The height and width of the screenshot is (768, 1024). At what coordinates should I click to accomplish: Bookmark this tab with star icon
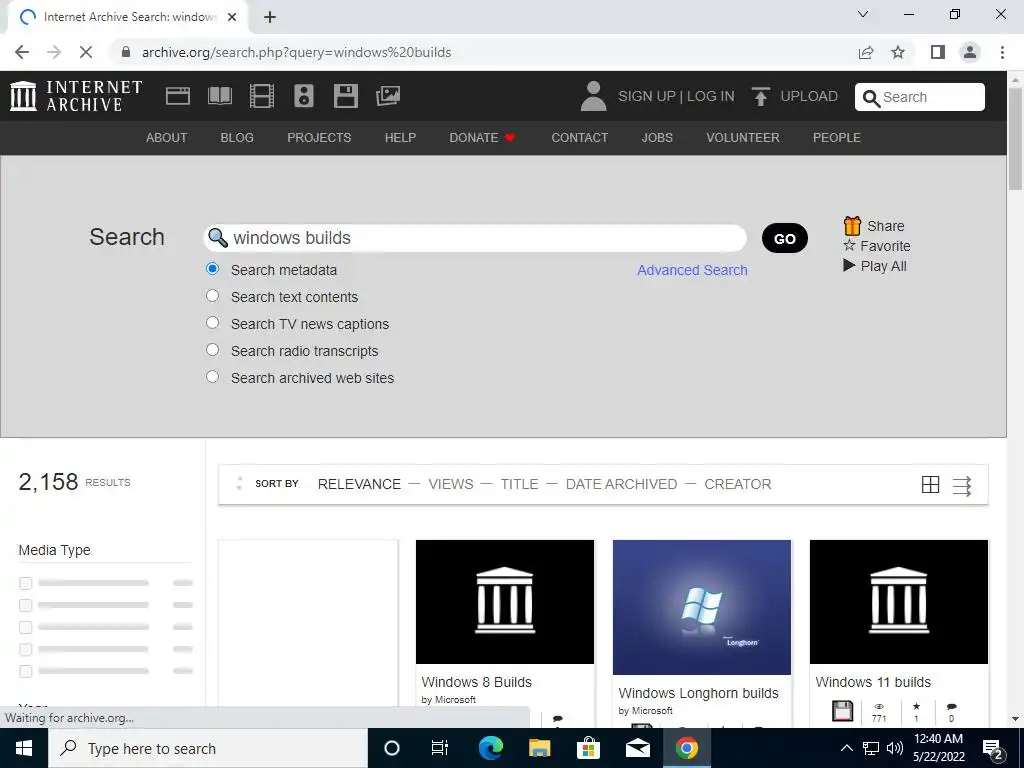(898, 52)
